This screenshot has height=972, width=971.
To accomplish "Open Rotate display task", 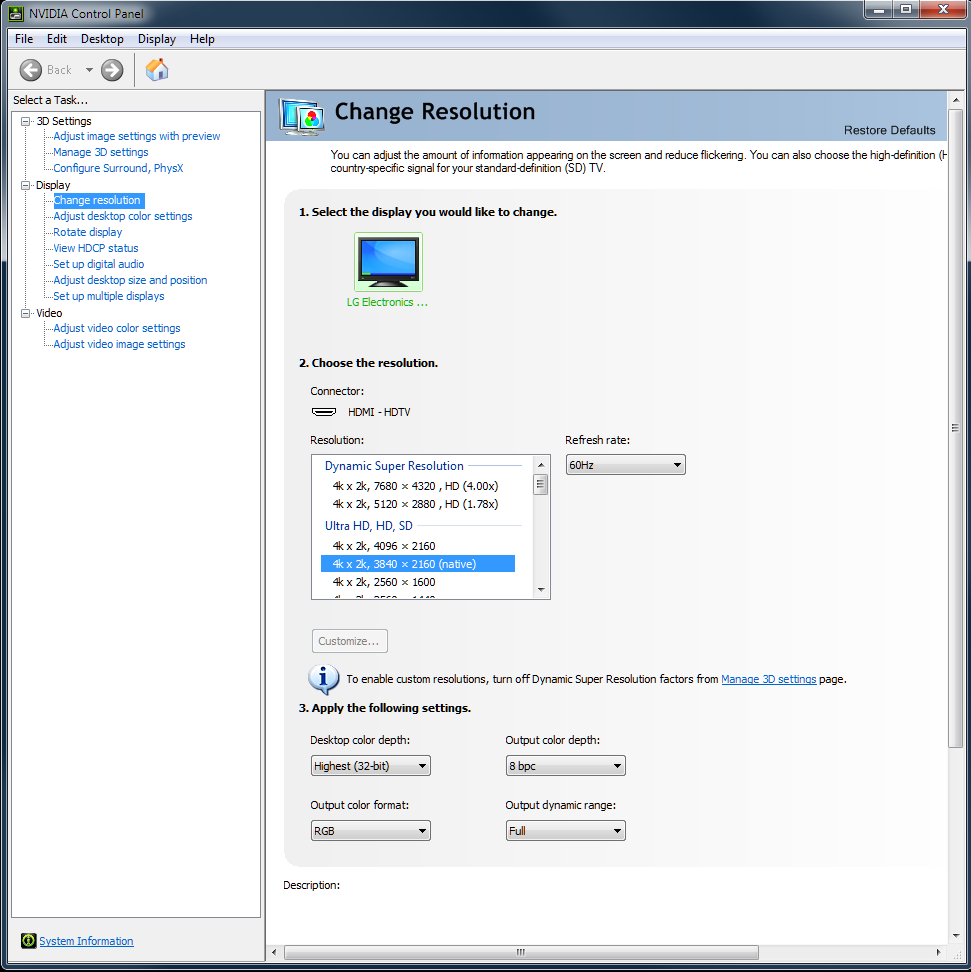I will tap(87, 232).
